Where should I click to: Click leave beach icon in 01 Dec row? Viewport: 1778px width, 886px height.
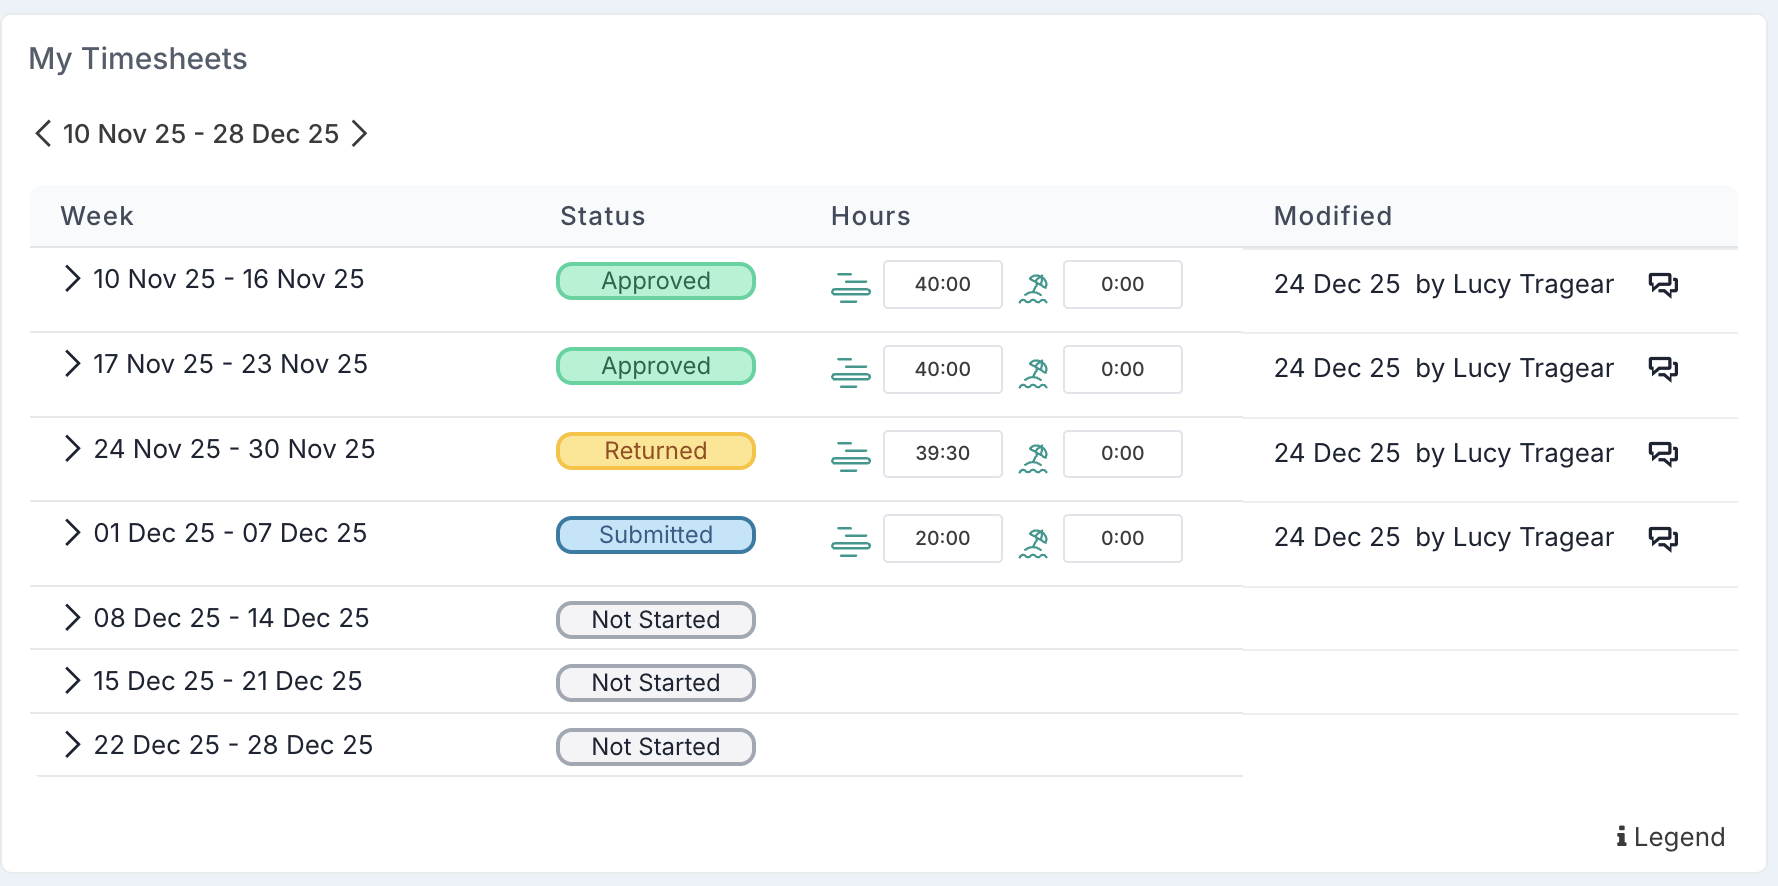(x=1033, y=541)
